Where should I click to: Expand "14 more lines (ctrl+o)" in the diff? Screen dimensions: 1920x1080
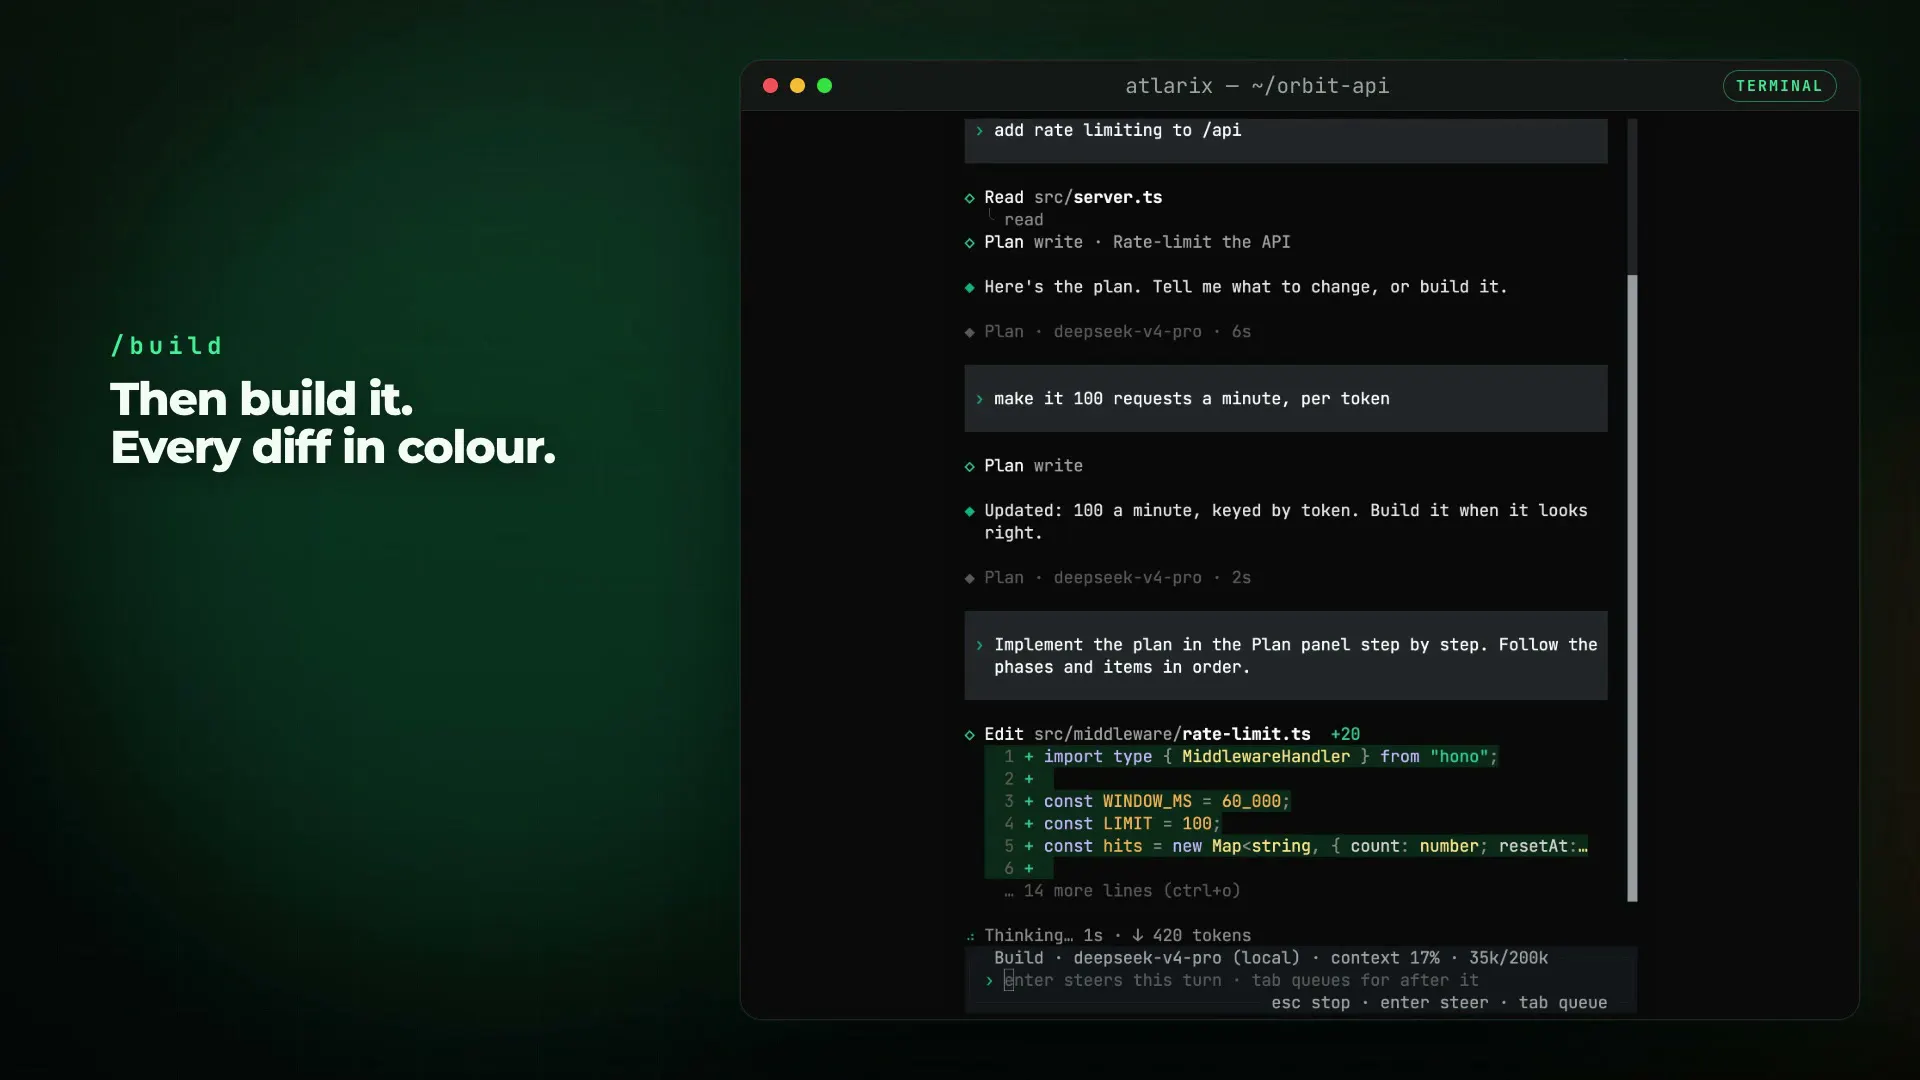coord(1122,891)
